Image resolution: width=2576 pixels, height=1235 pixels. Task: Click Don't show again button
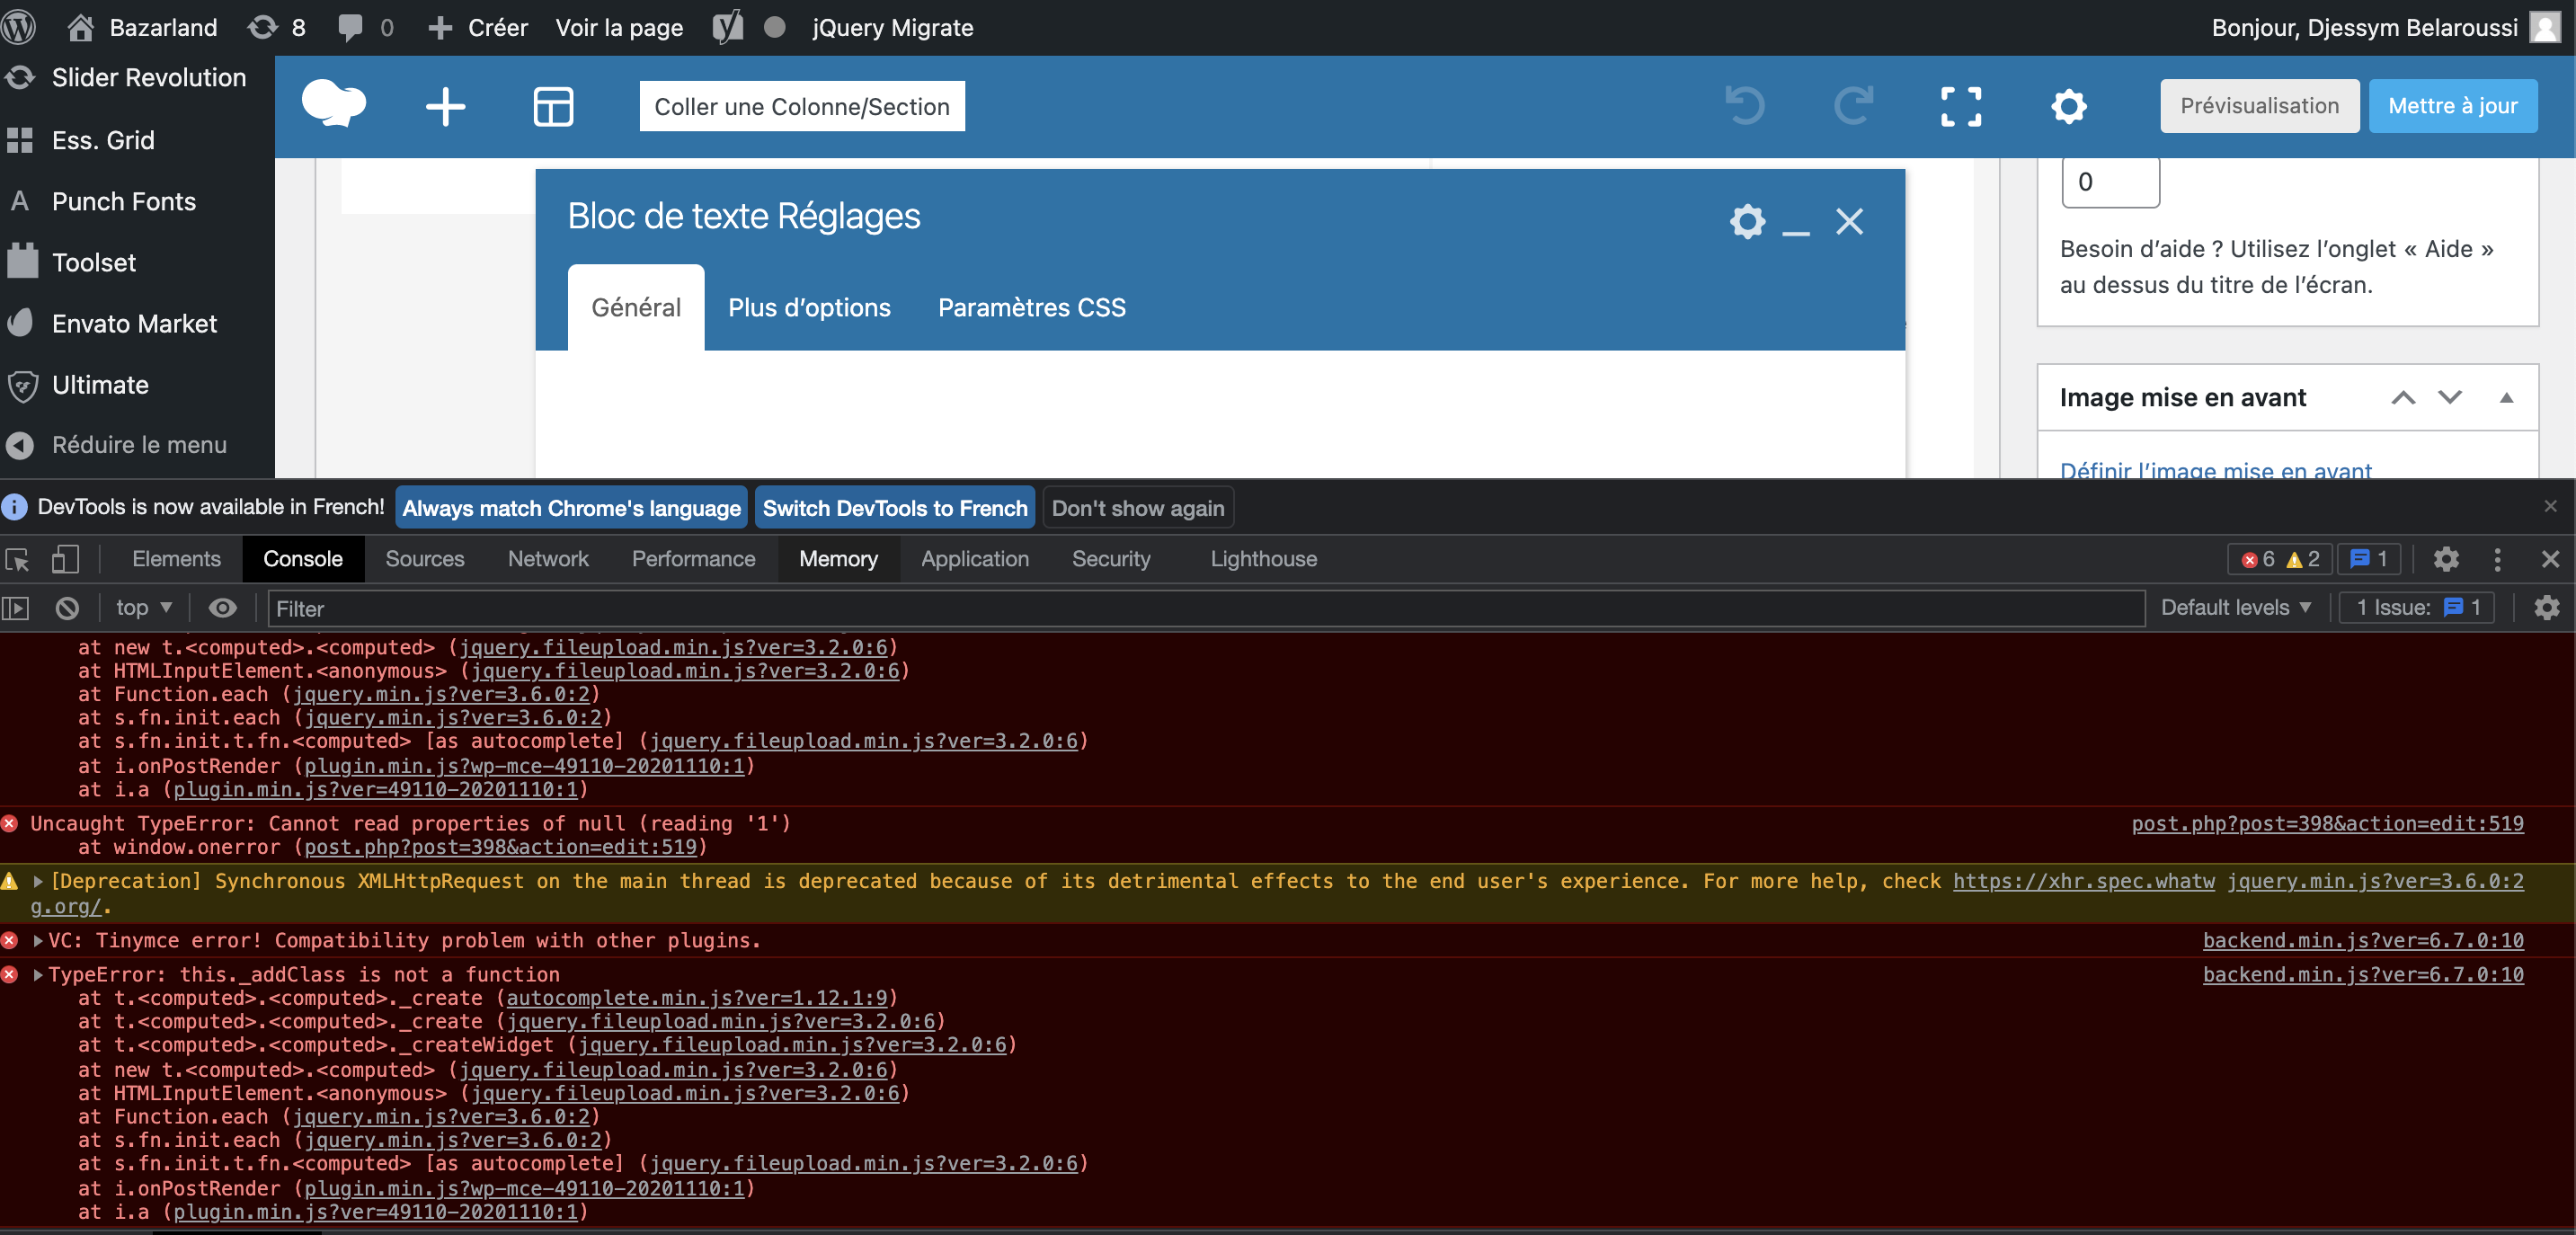(x=1137, y=508)
